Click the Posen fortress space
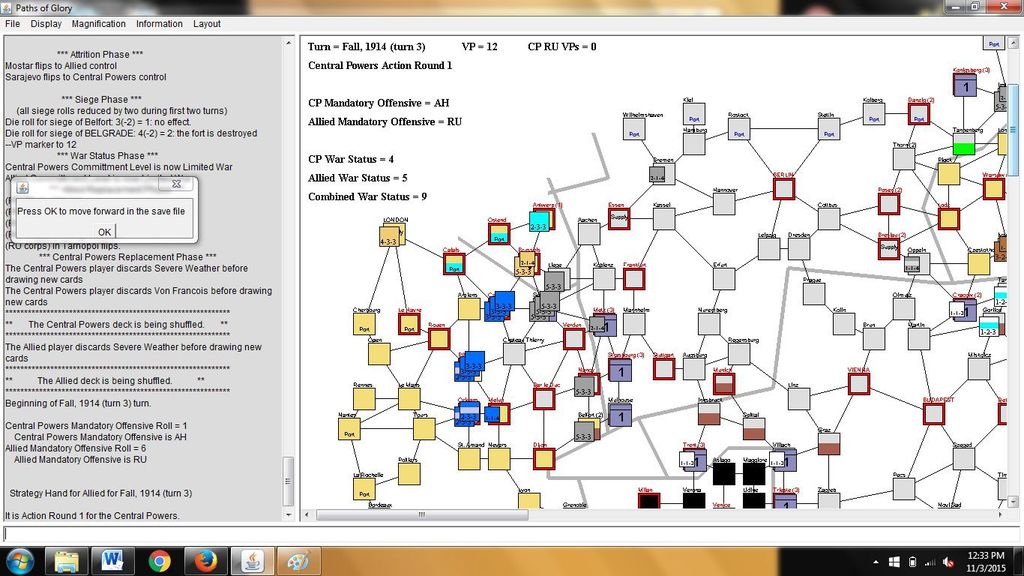The width and height of the screenshot is (1024, 576). coord(889,204)
